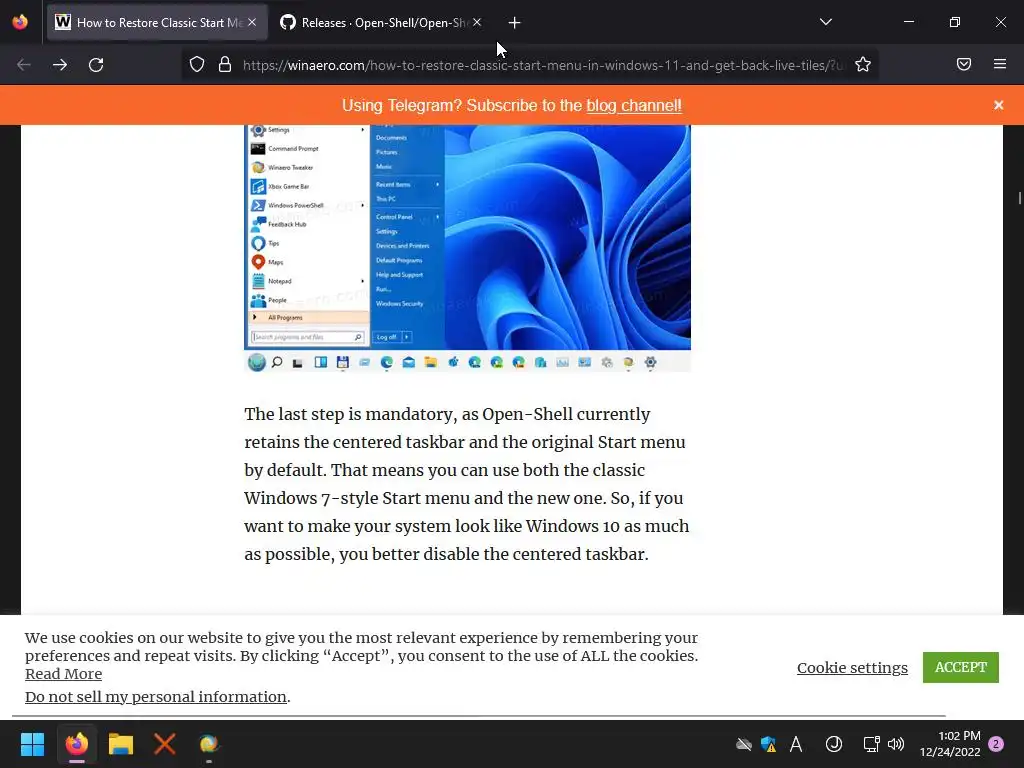The image size is (1024, 768).
Task: Go forward with the arrow button
Action: [x=60, y=65]
